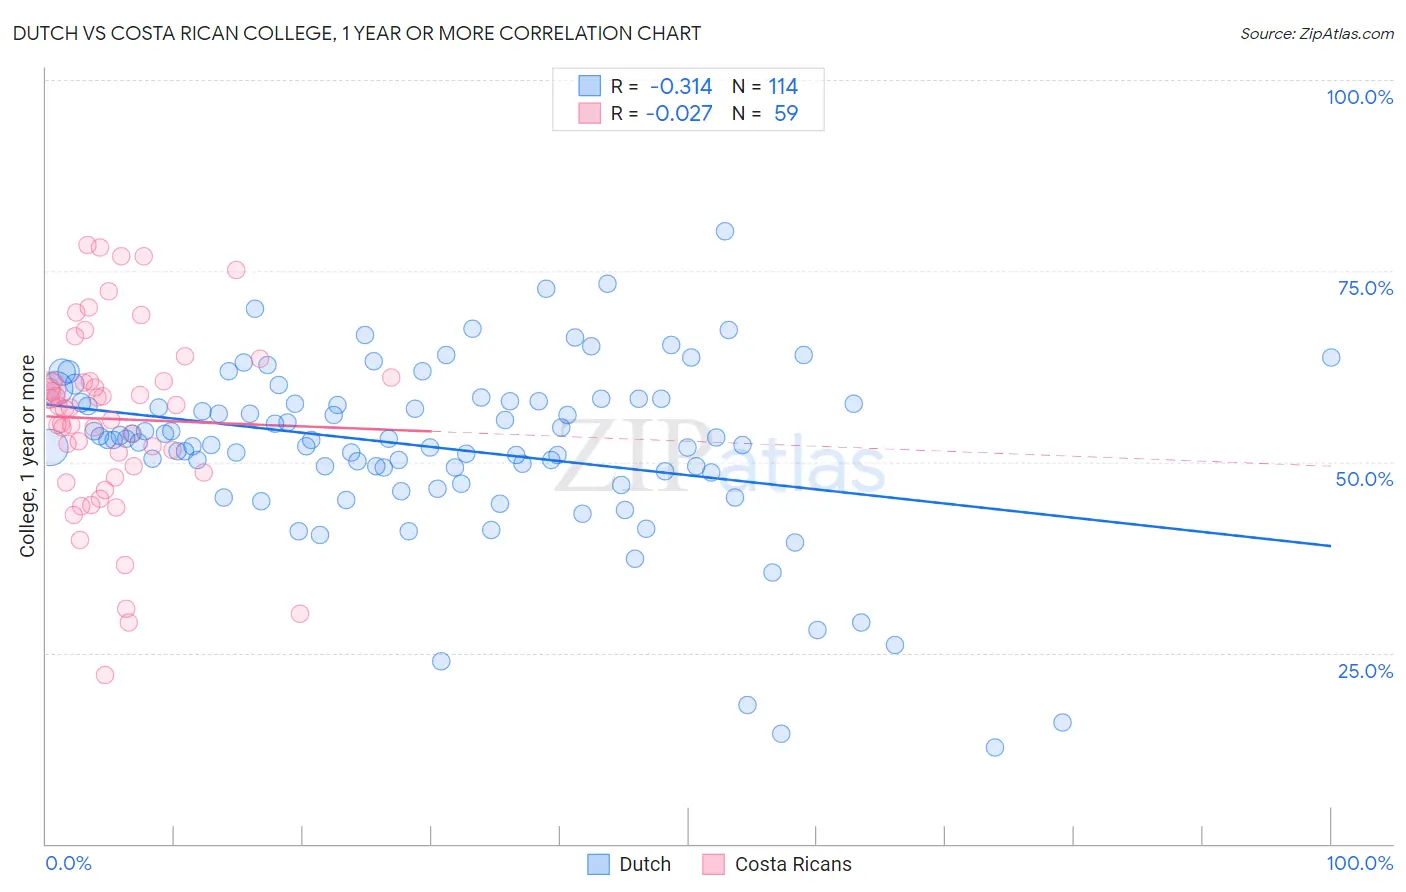This screenshot has width=1406, height=892.
Task: Click the N = 114 value in the legend
Action: pos(765,86)
